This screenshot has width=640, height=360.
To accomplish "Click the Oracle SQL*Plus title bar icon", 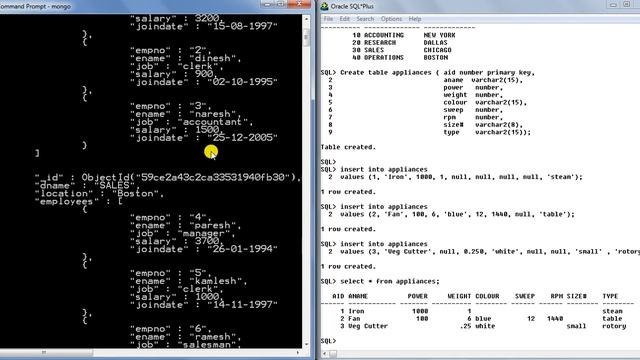I will pos(324,6).
